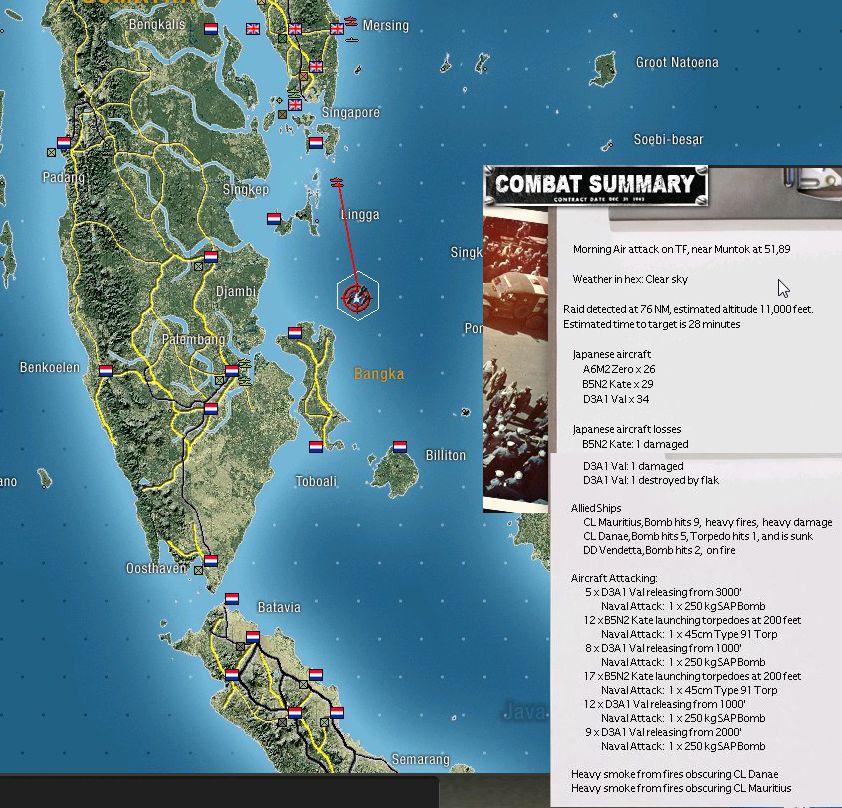This screenshot has width=842, height=808.
Task: Click the orange Bangka island label
Action: [x=379, y=374]
